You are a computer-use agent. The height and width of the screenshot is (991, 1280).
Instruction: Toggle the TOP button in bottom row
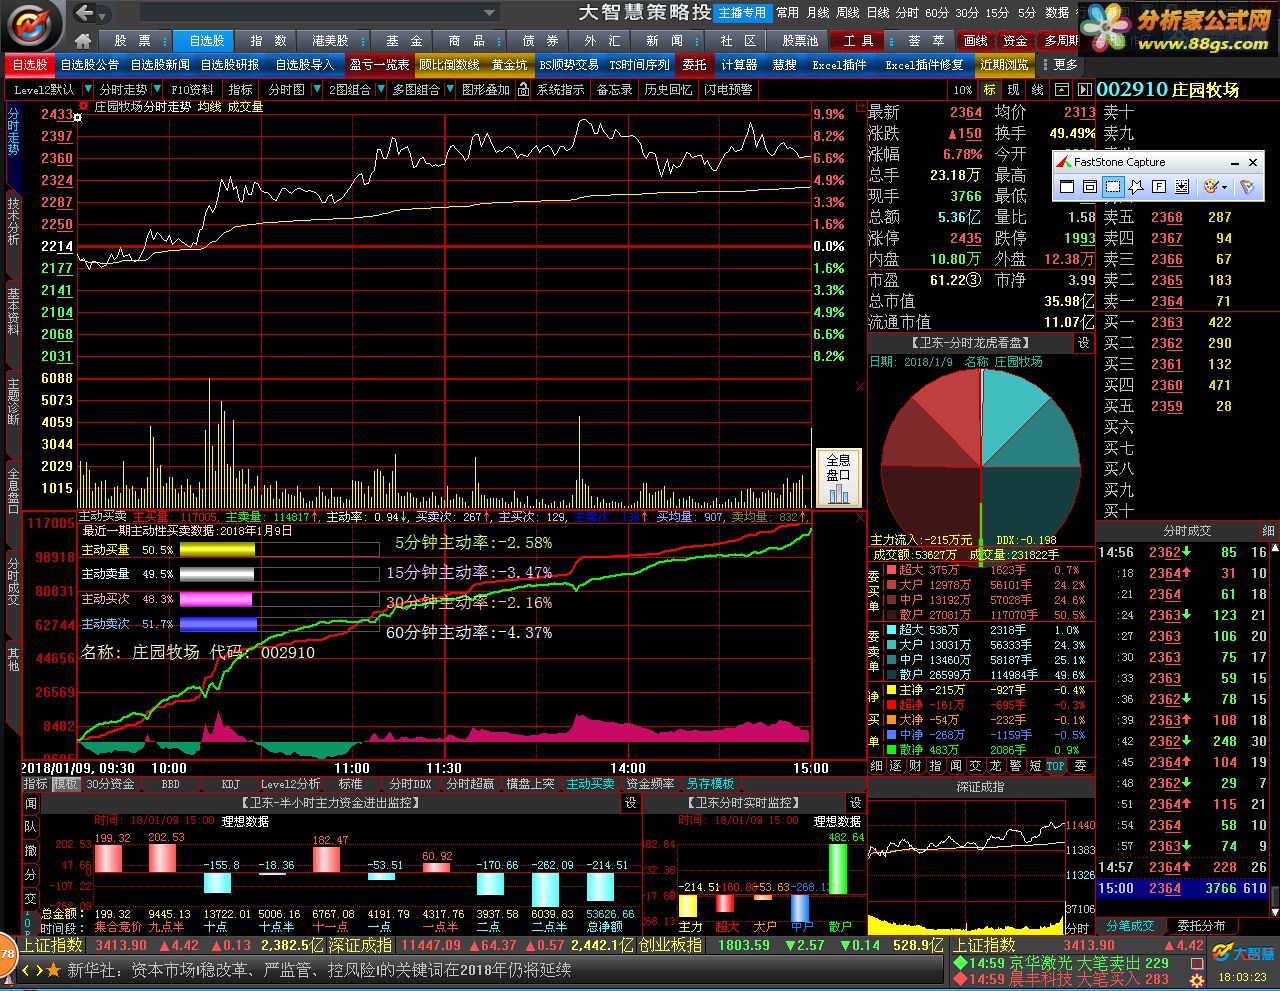coord(1056,766)
